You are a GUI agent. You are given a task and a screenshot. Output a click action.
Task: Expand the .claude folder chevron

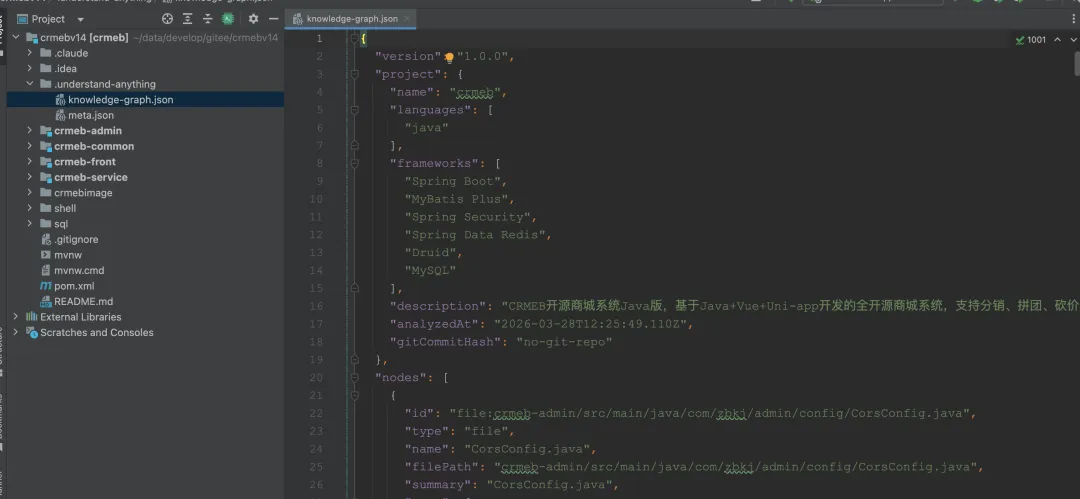click(30, 53)
